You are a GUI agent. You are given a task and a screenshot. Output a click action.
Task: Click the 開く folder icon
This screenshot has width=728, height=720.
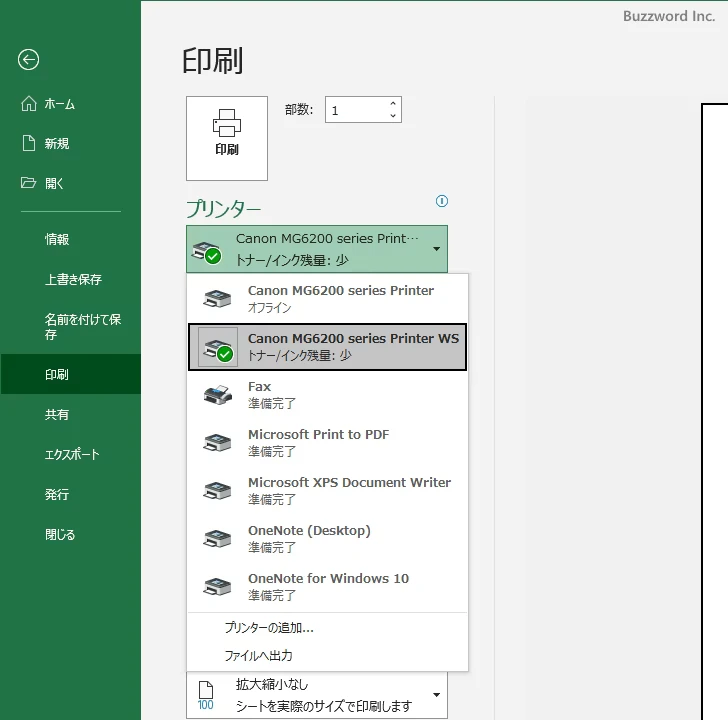pyautogui.click(x=28, y=183)
